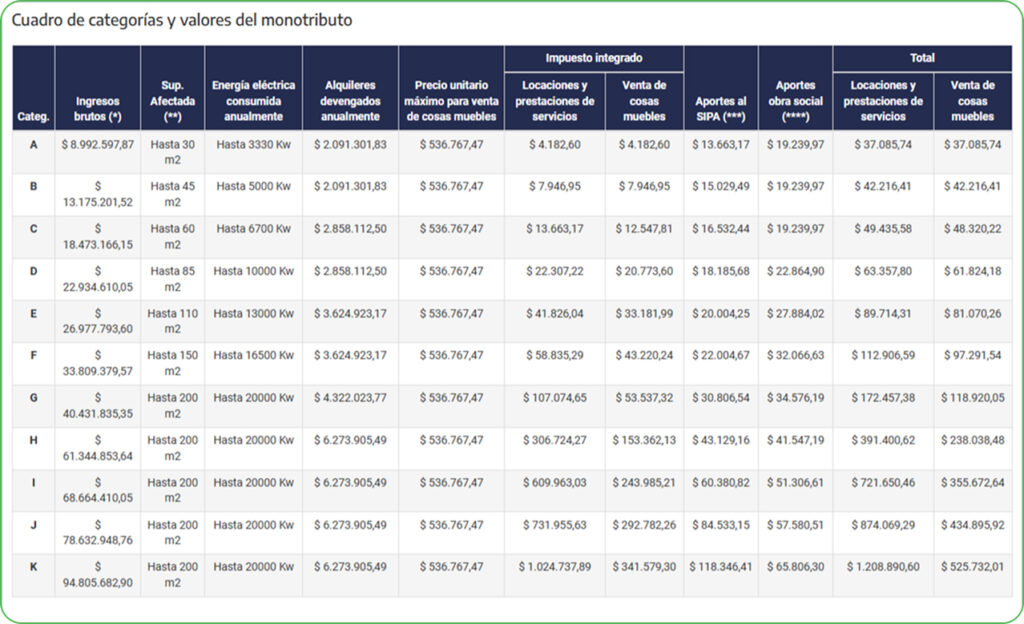Click the category K row label
The image size is (1024, 624).
[34, 567]
